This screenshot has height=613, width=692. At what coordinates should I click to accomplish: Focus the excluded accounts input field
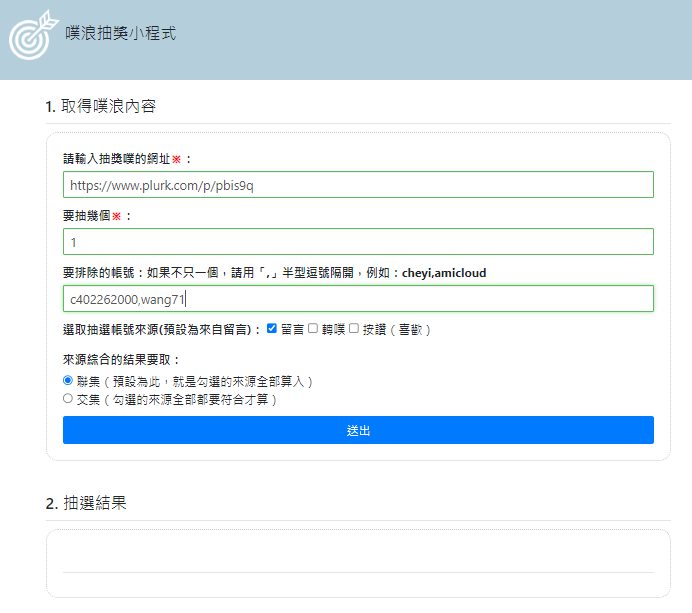point(358,299)
